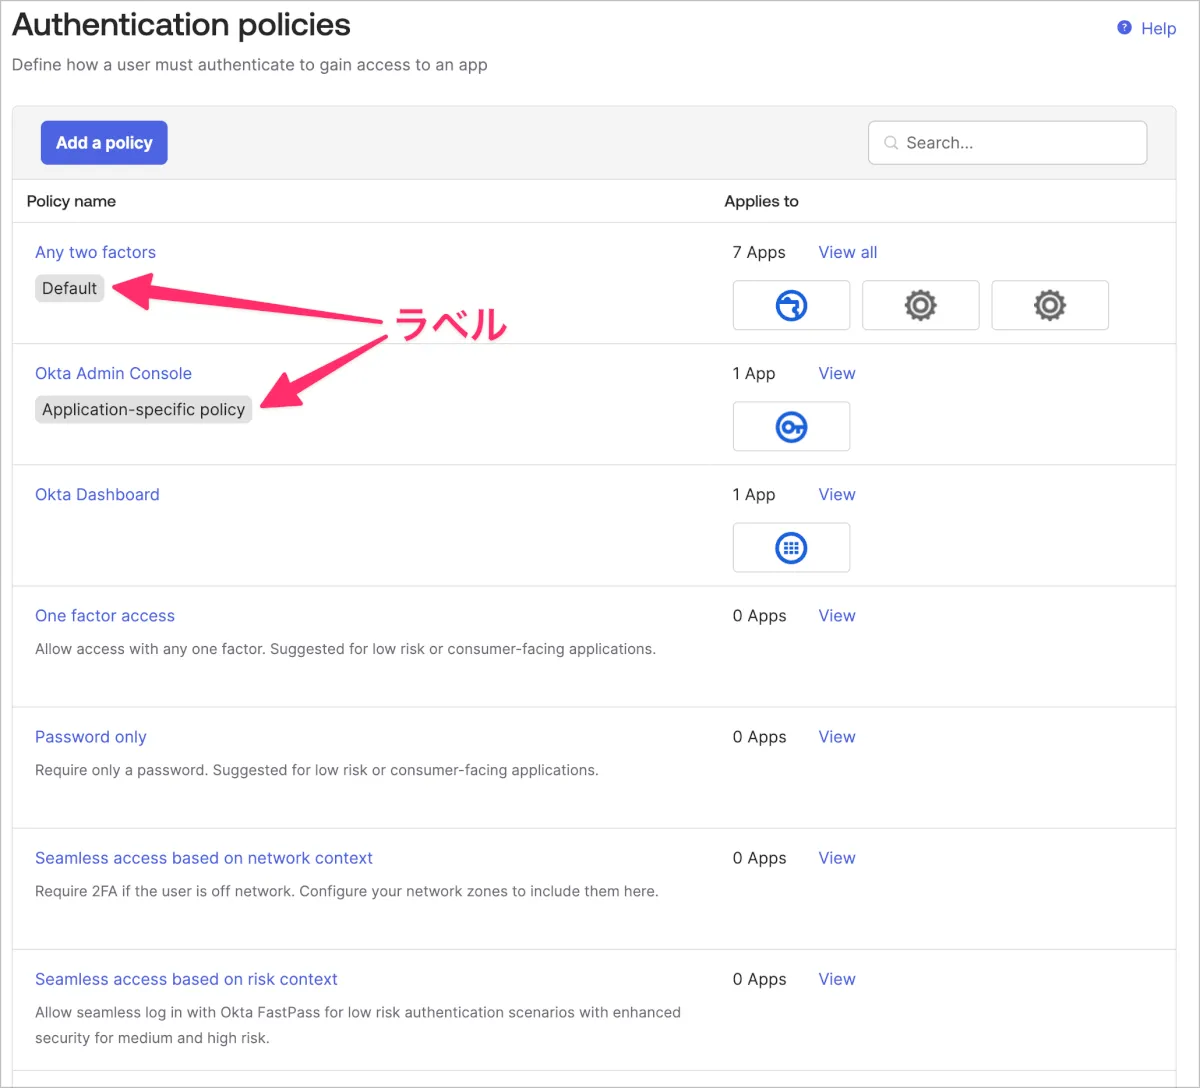Open the Okta Dashboard policy link

(x=97, y=494)
